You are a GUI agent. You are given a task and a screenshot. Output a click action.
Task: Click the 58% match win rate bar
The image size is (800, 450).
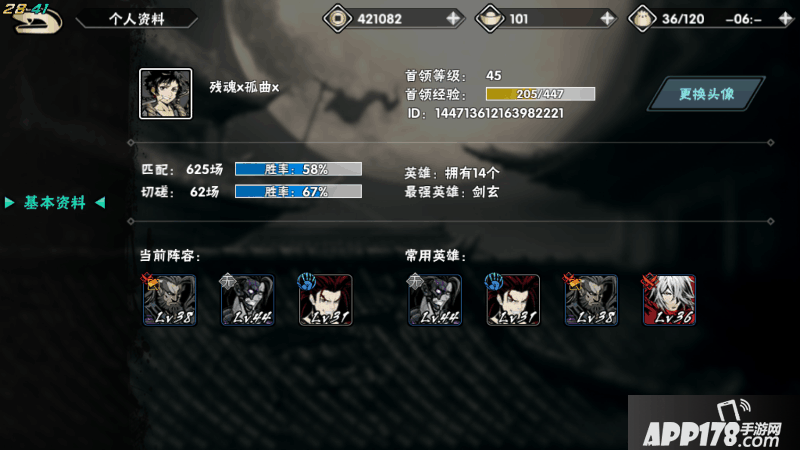click(298, 169)
